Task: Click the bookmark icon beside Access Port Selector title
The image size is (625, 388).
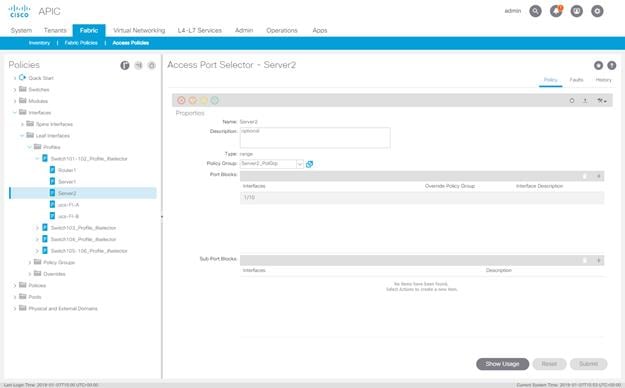Action: [598, 65]
